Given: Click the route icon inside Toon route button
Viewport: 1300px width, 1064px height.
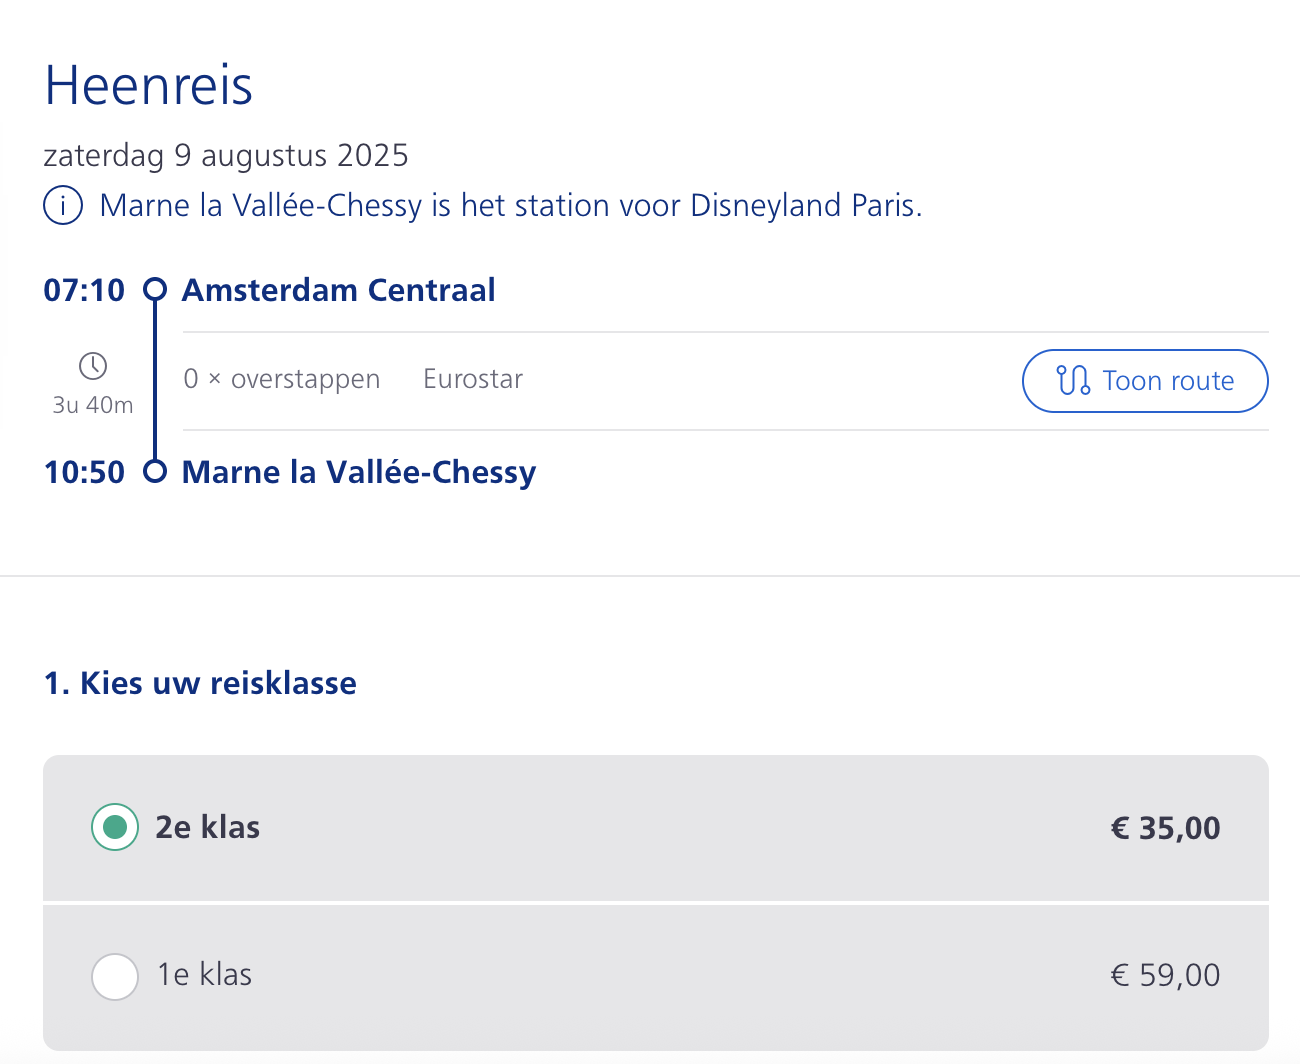Looking at the screenshot, I should pos(1074,381).
